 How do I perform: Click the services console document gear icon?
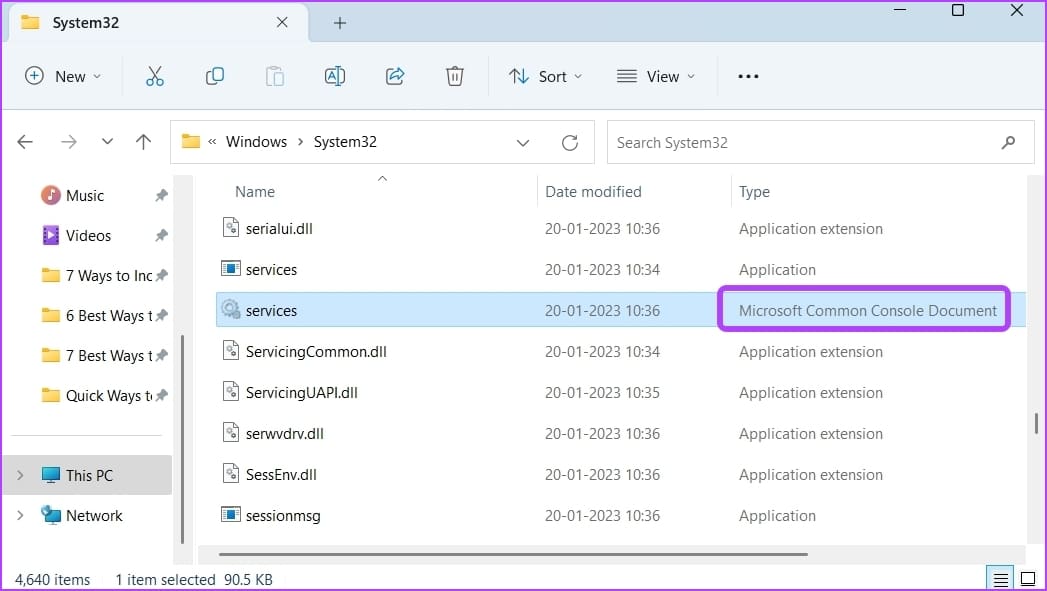(230, 309)
